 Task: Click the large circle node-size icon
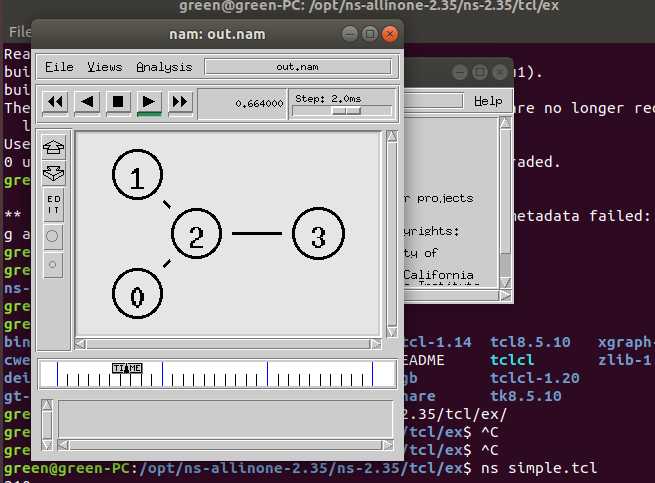52,236
